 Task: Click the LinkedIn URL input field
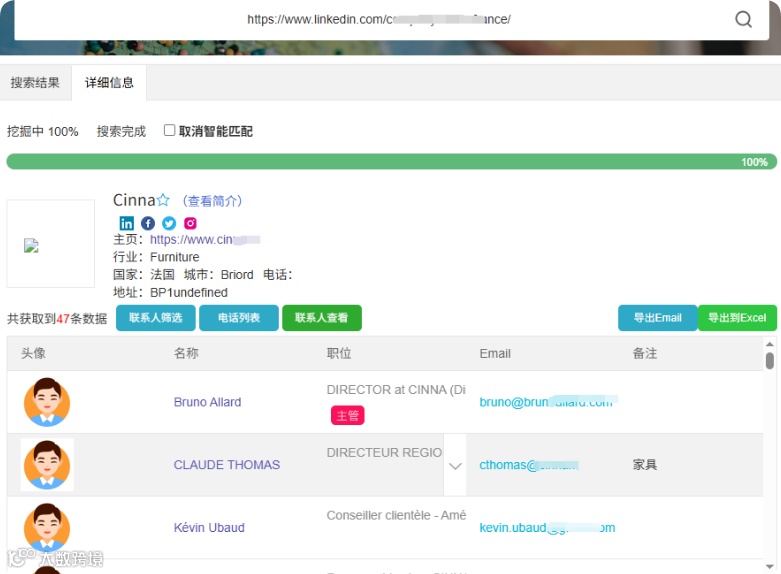click(379, 19)
